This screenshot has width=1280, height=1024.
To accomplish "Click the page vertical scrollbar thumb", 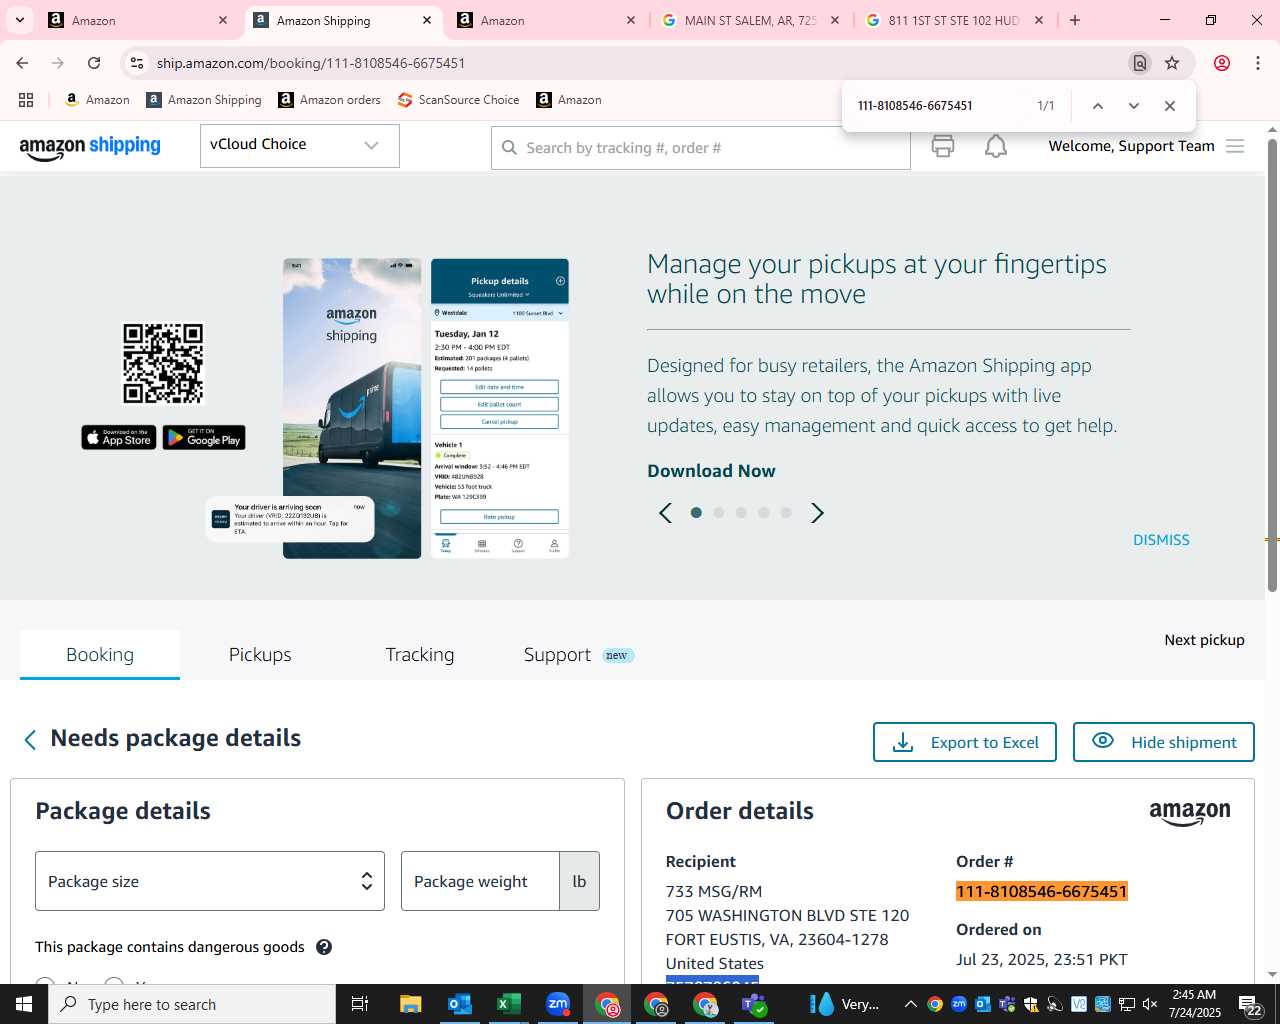I will coord(1272,365).
